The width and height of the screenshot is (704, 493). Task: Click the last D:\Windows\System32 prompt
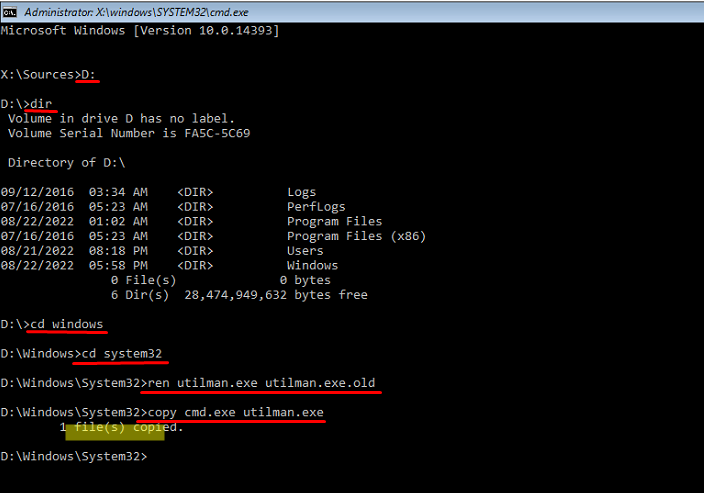[x=73, y=457]
